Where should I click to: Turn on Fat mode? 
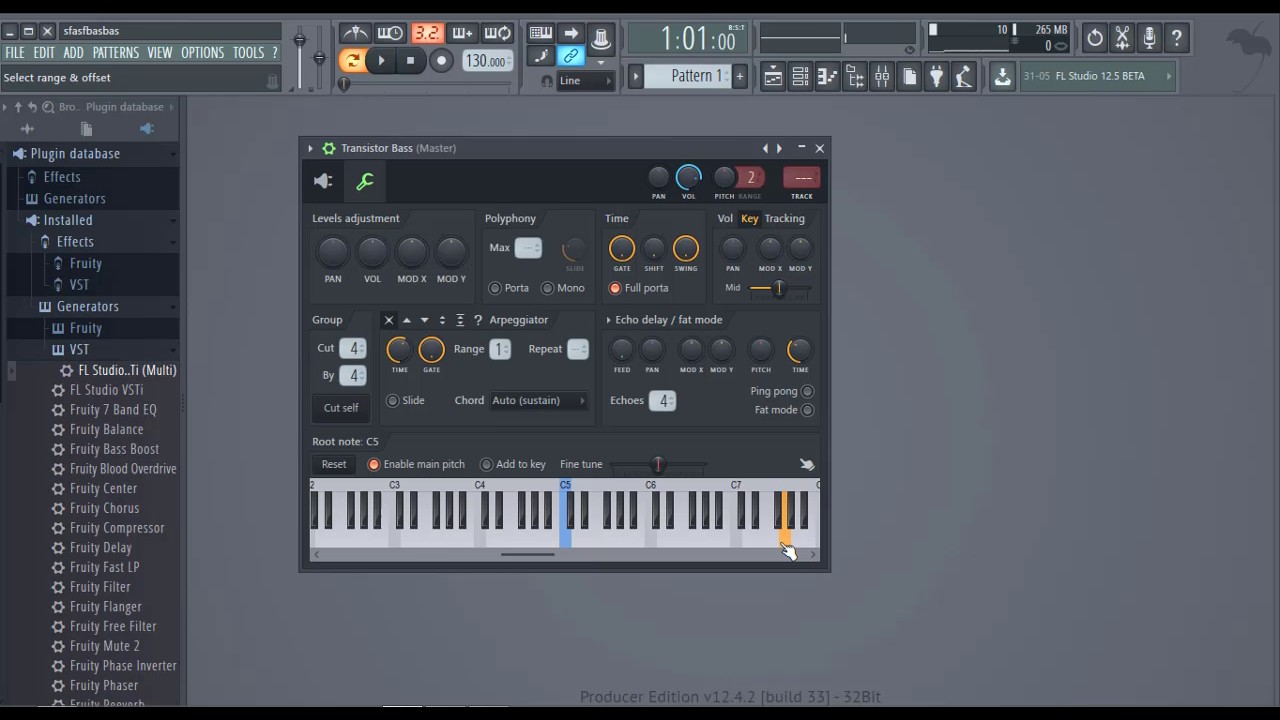[807, 410]
